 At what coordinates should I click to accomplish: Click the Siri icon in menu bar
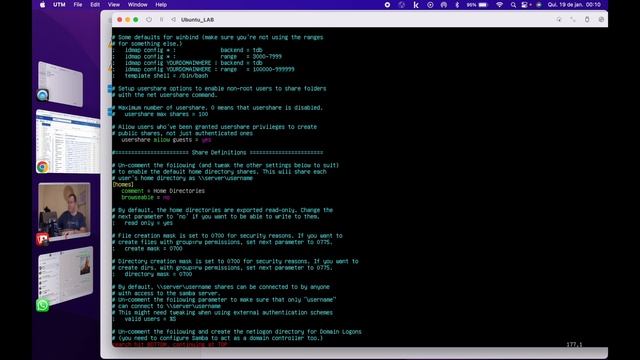[539, 5]
